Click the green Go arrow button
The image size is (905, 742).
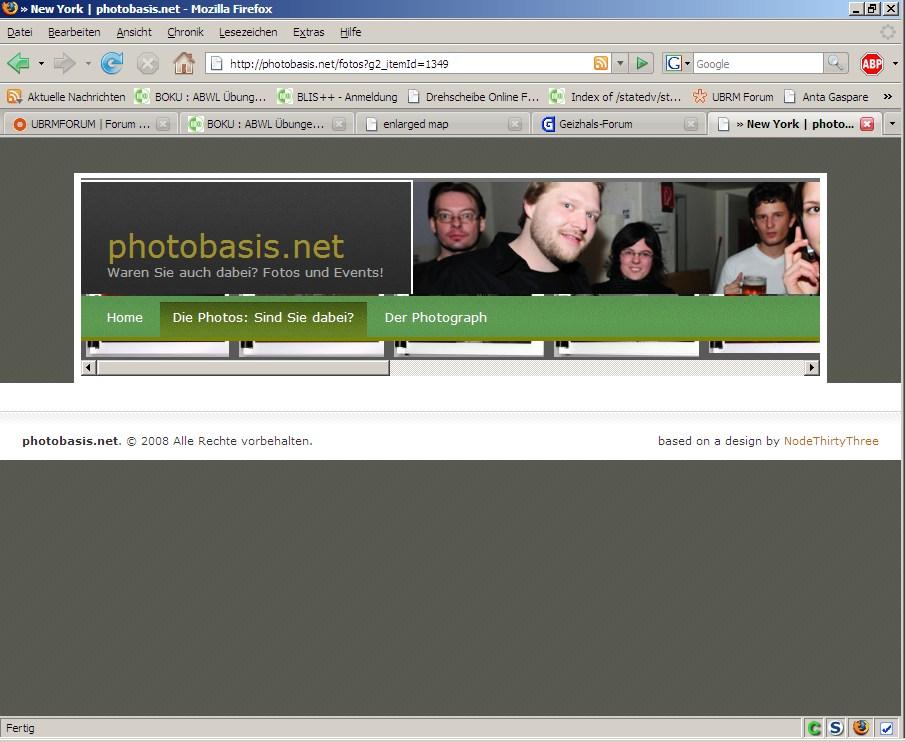pos(642,63)
